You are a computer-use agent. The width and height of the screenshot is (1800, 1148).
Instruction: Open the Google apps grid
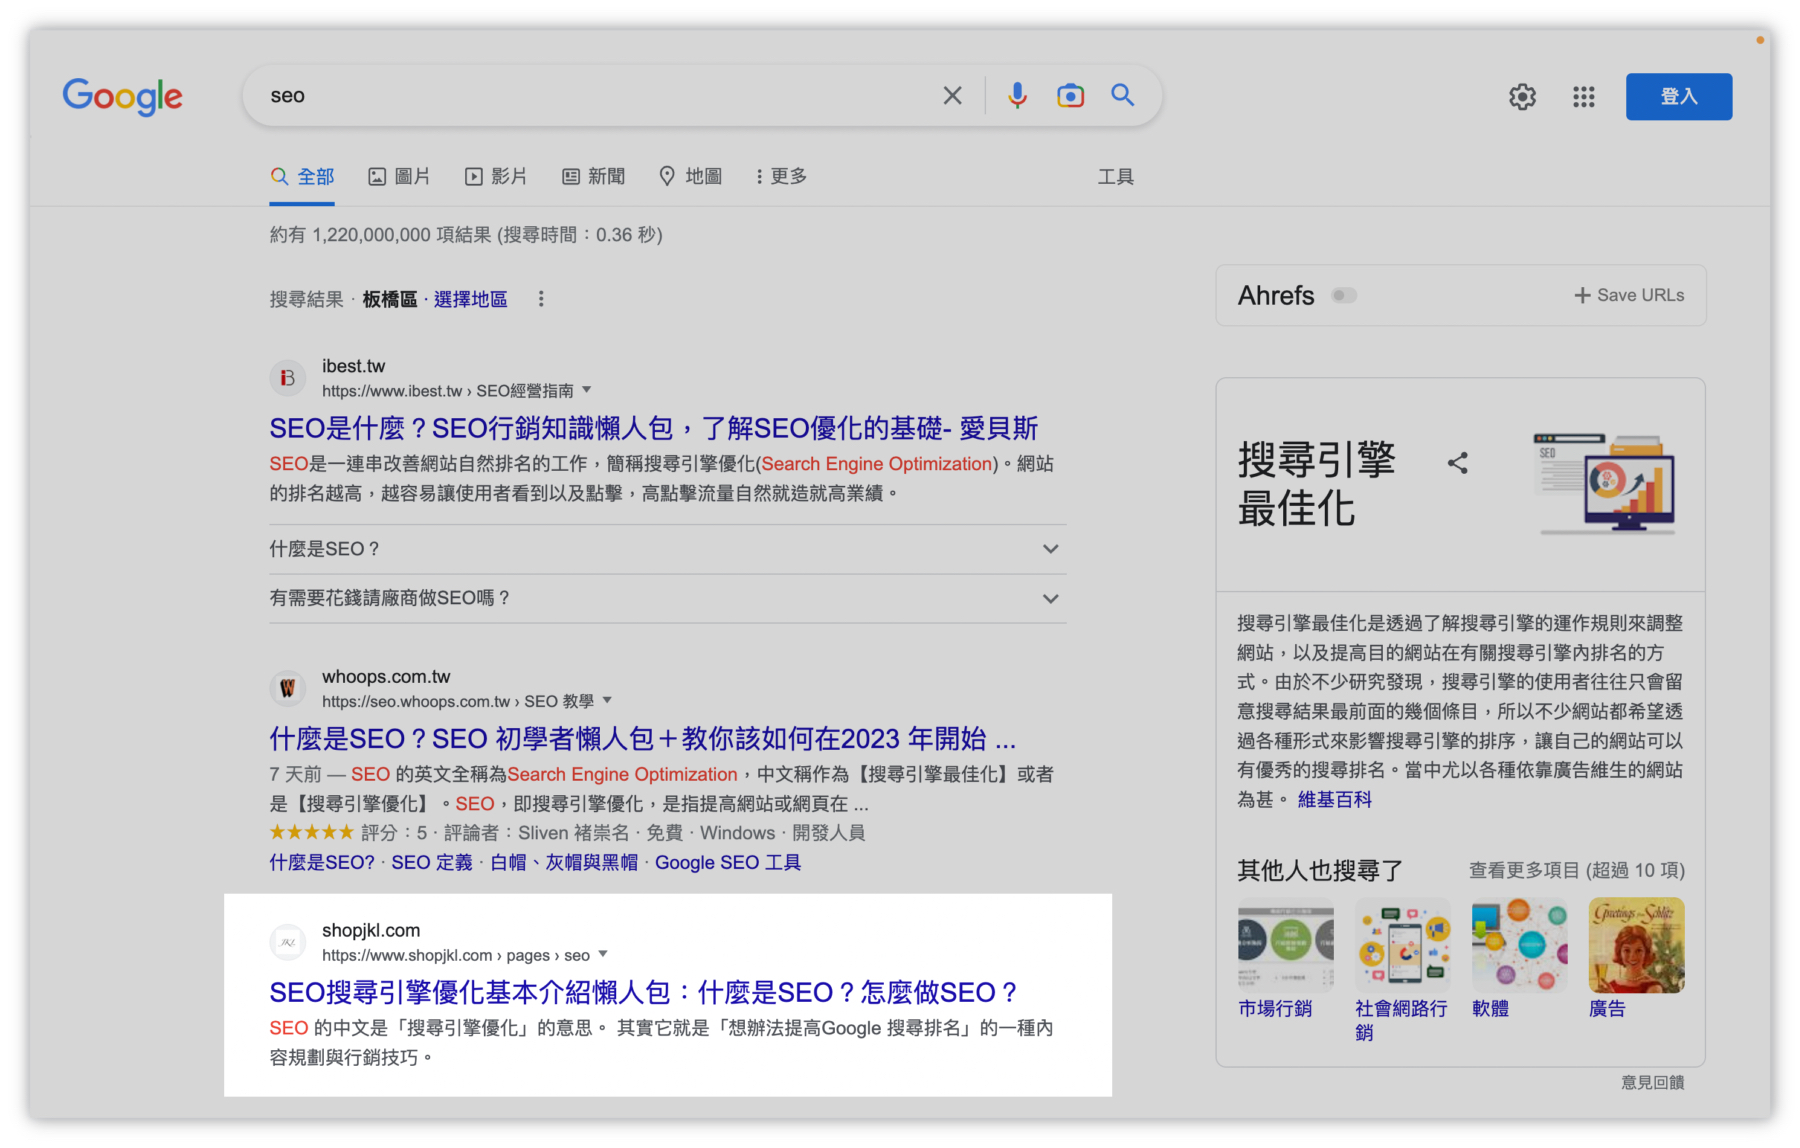pyautogui.click(x=1583, y=96)
